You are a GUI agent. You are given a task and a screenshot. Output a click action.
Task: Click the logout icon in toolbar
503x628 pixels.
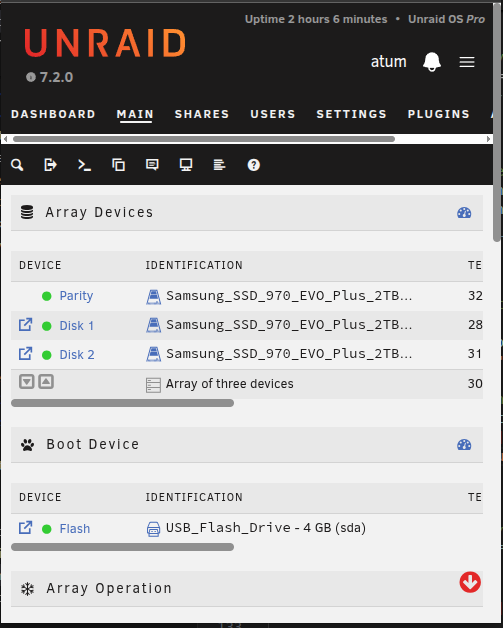pyautogui.click(x=50, y=165)
